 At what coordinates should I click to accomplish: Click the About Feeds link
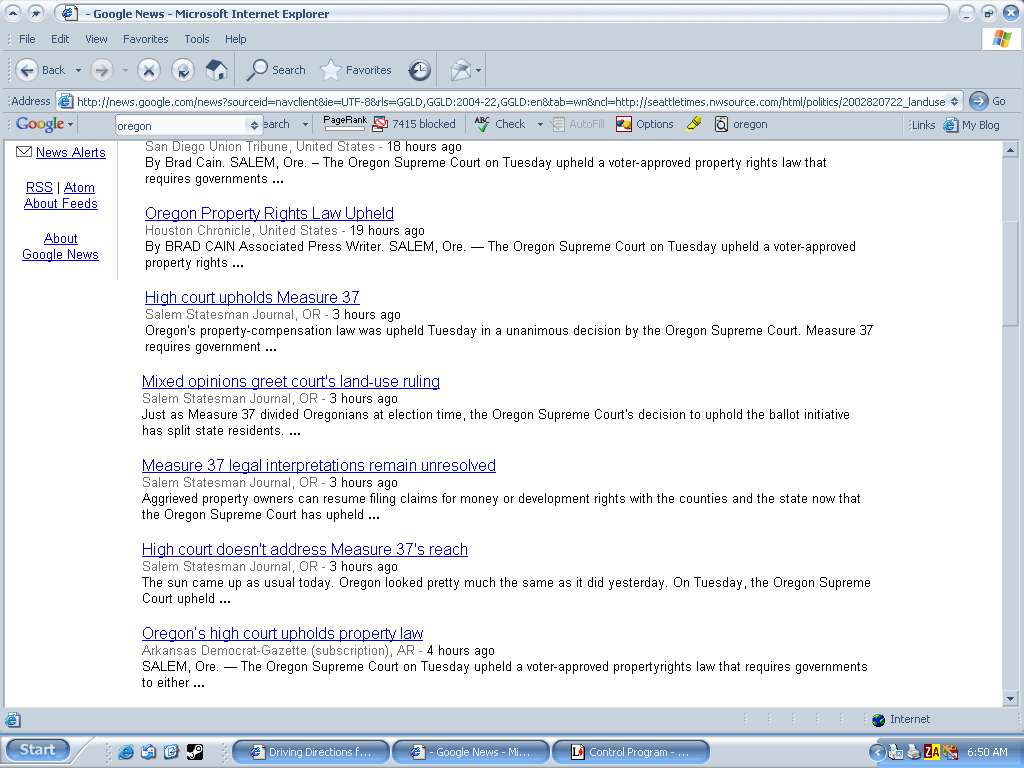pos(61,203)
